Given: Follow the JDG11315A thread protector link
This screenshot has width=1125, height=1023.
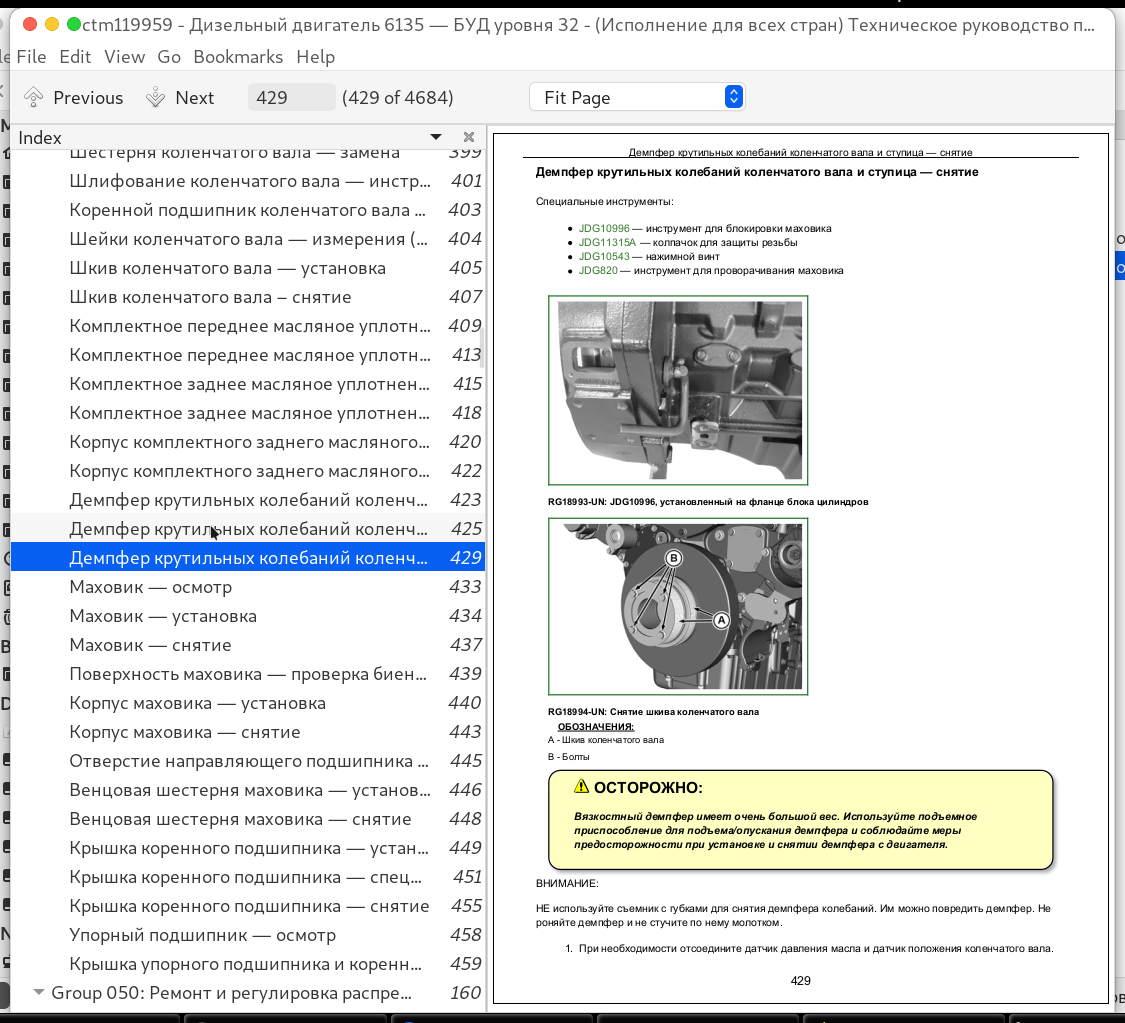Looking at the screenshot, I should [607, 242].
